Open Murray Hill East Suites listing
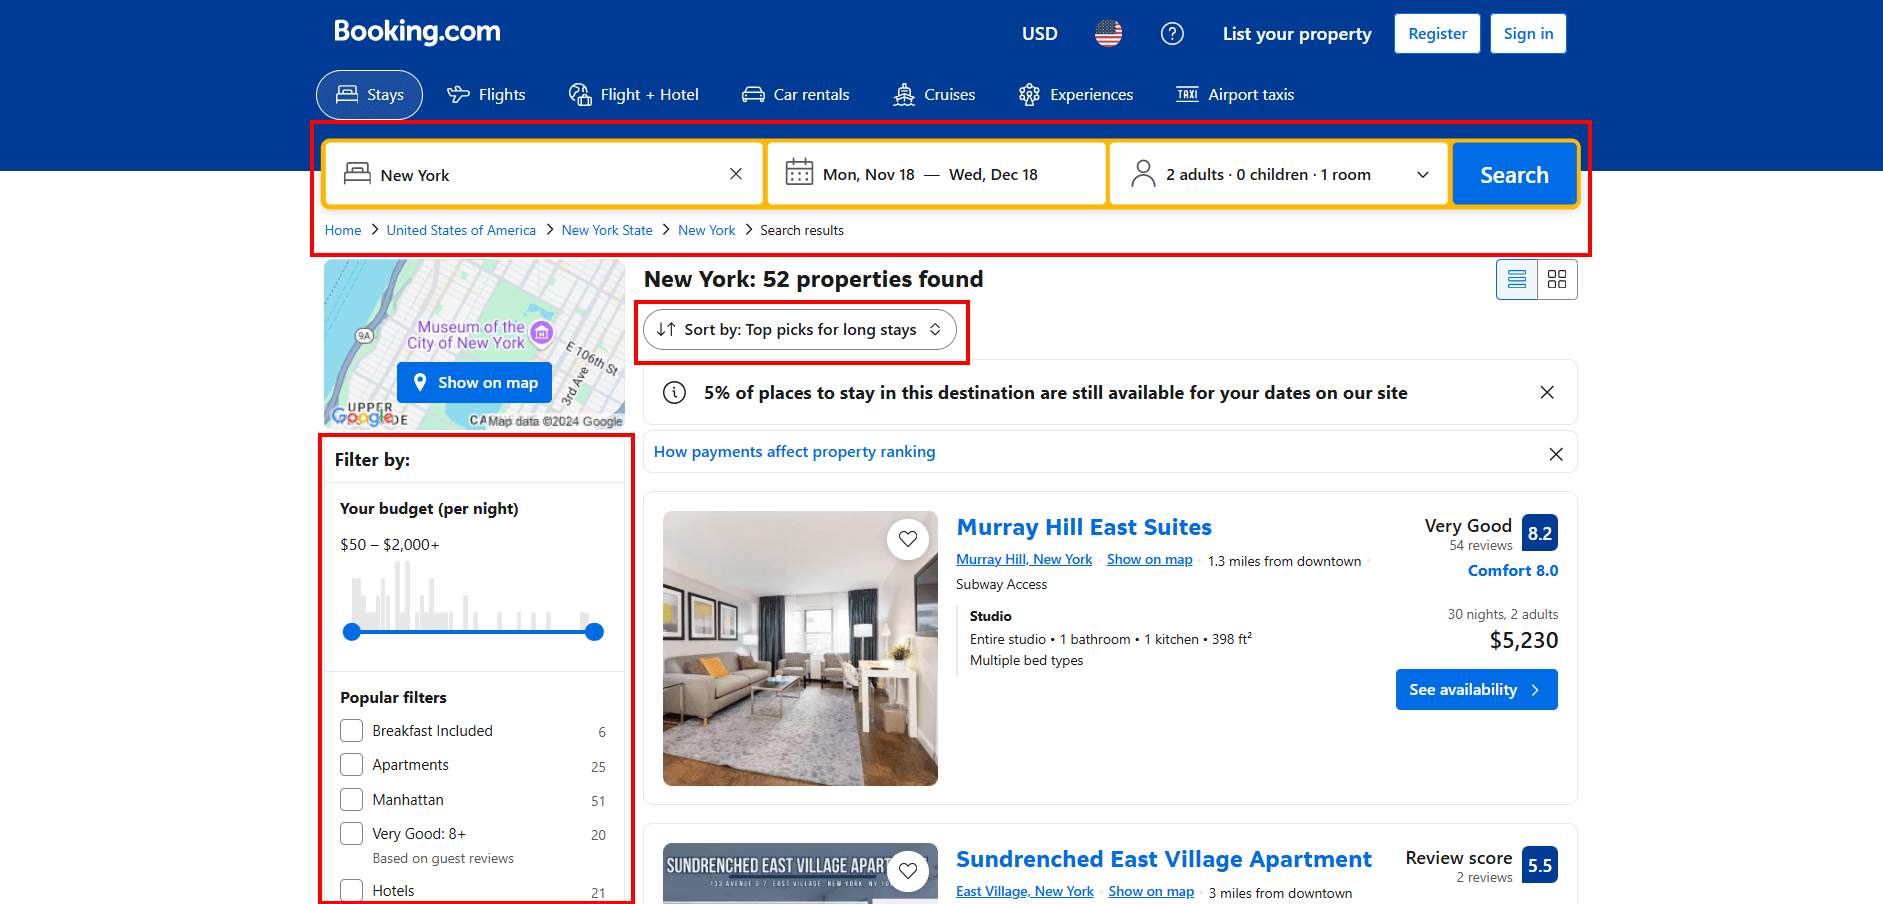This screenshot has height=904, width=1883. pyautogui.click(x=1084, y=527)
